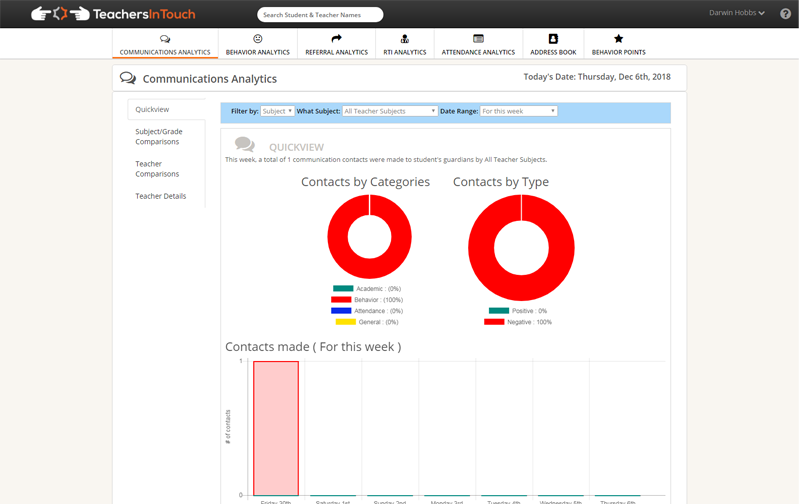Open help via question mark icon
The height and width of the screenshot is (504, 800).
pyautogui.click(x=785, y=14)
